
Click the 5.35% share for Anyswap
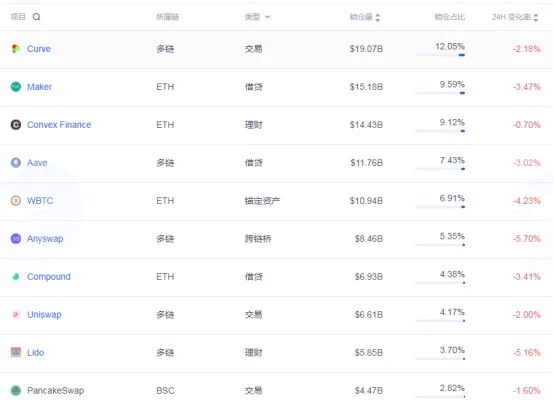click(452, 236)
